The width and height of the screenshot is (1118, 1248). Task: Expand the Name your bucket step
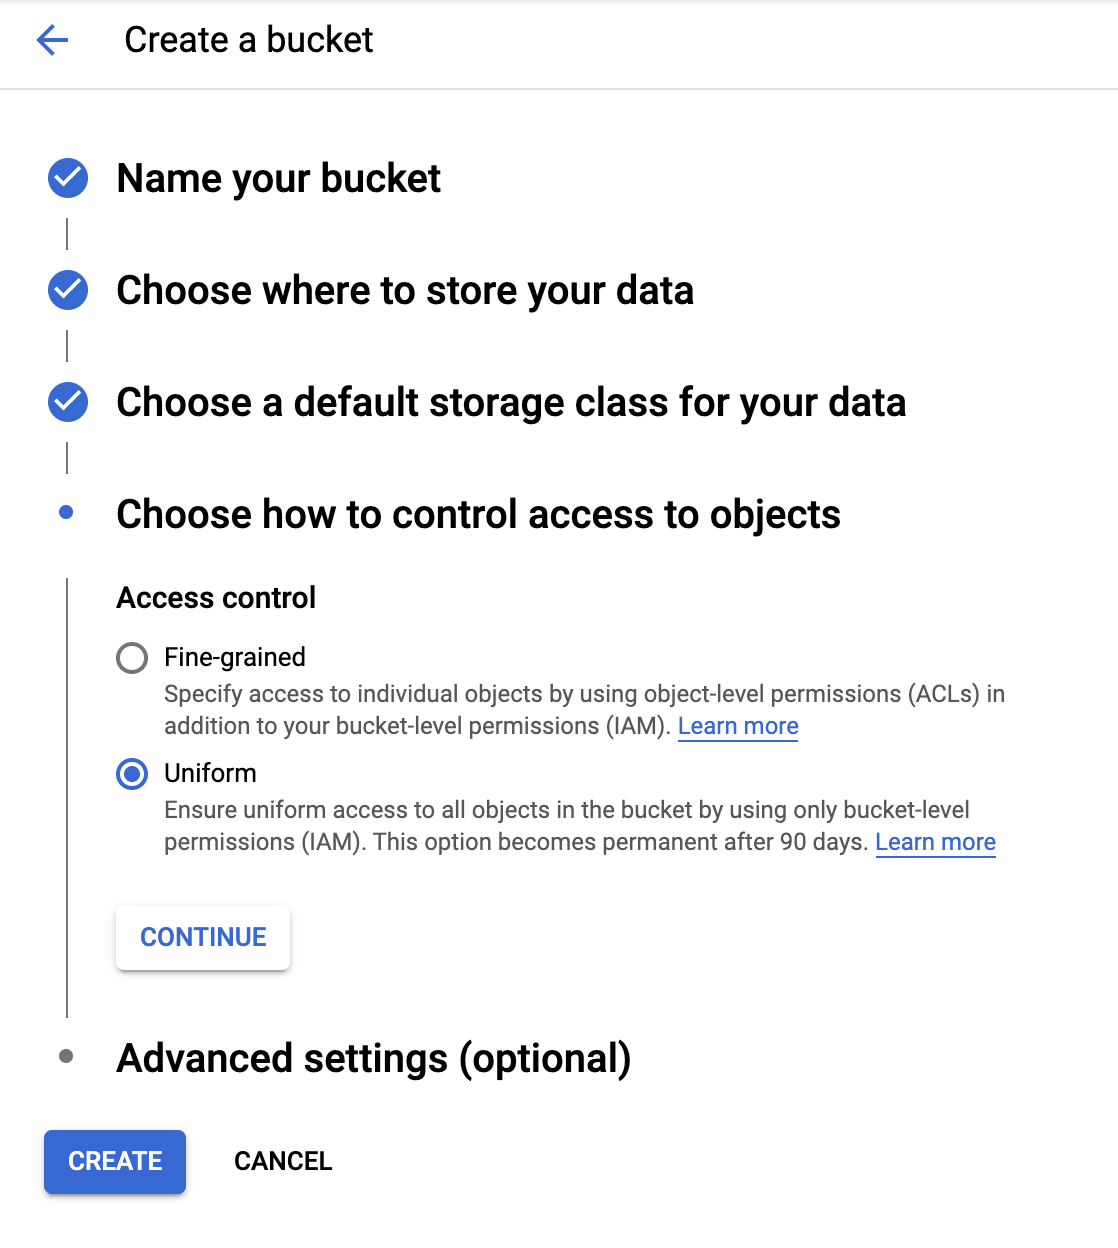tap(278, 179)
